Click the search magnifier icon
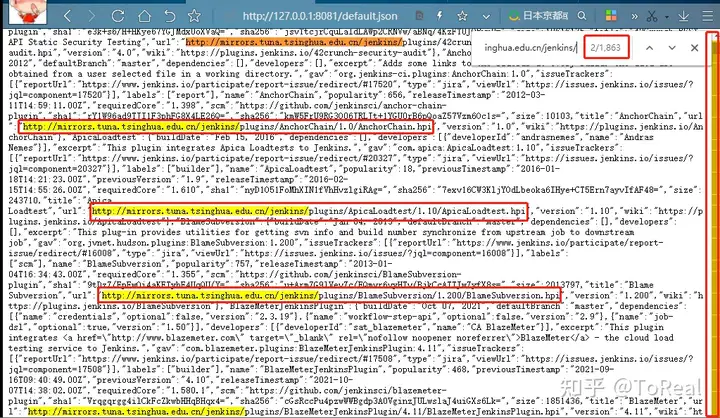720x418 pixels. [x=582, y=16]
